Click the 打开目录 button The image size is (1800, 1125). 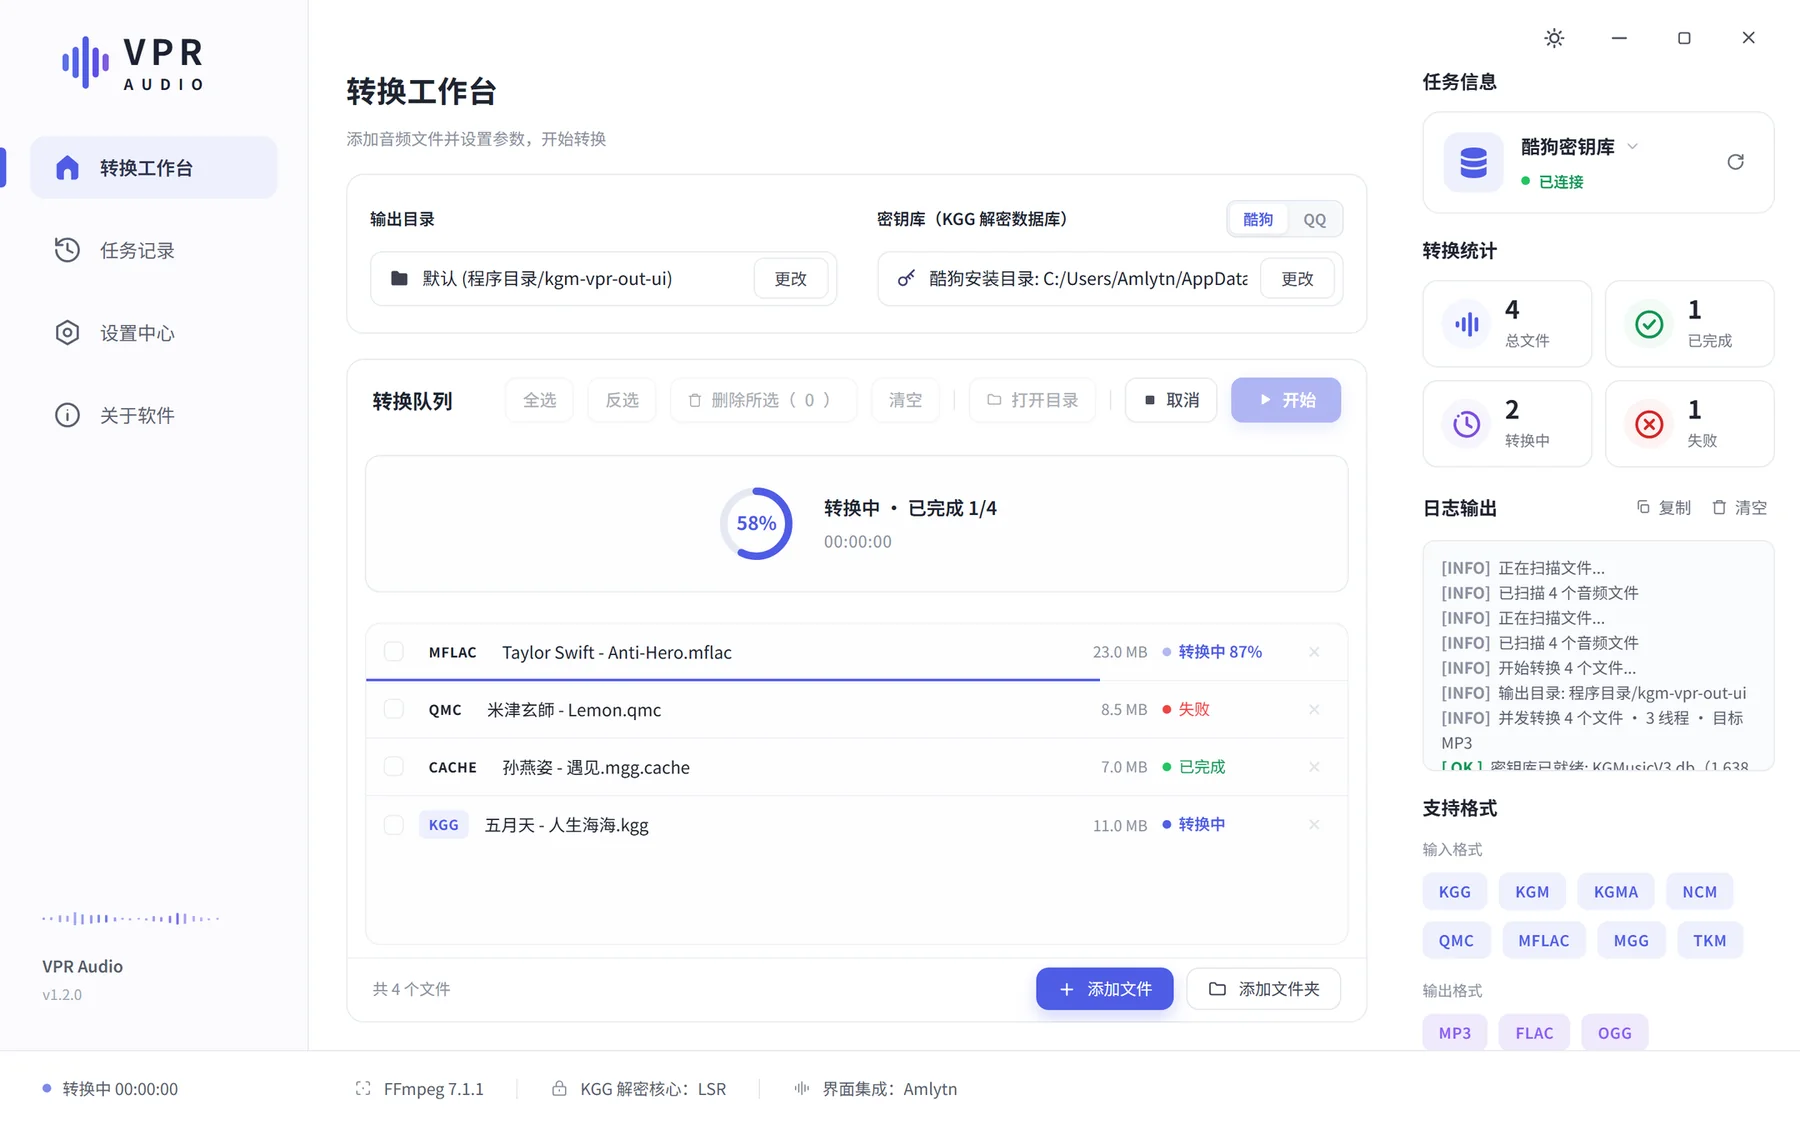1032,400
